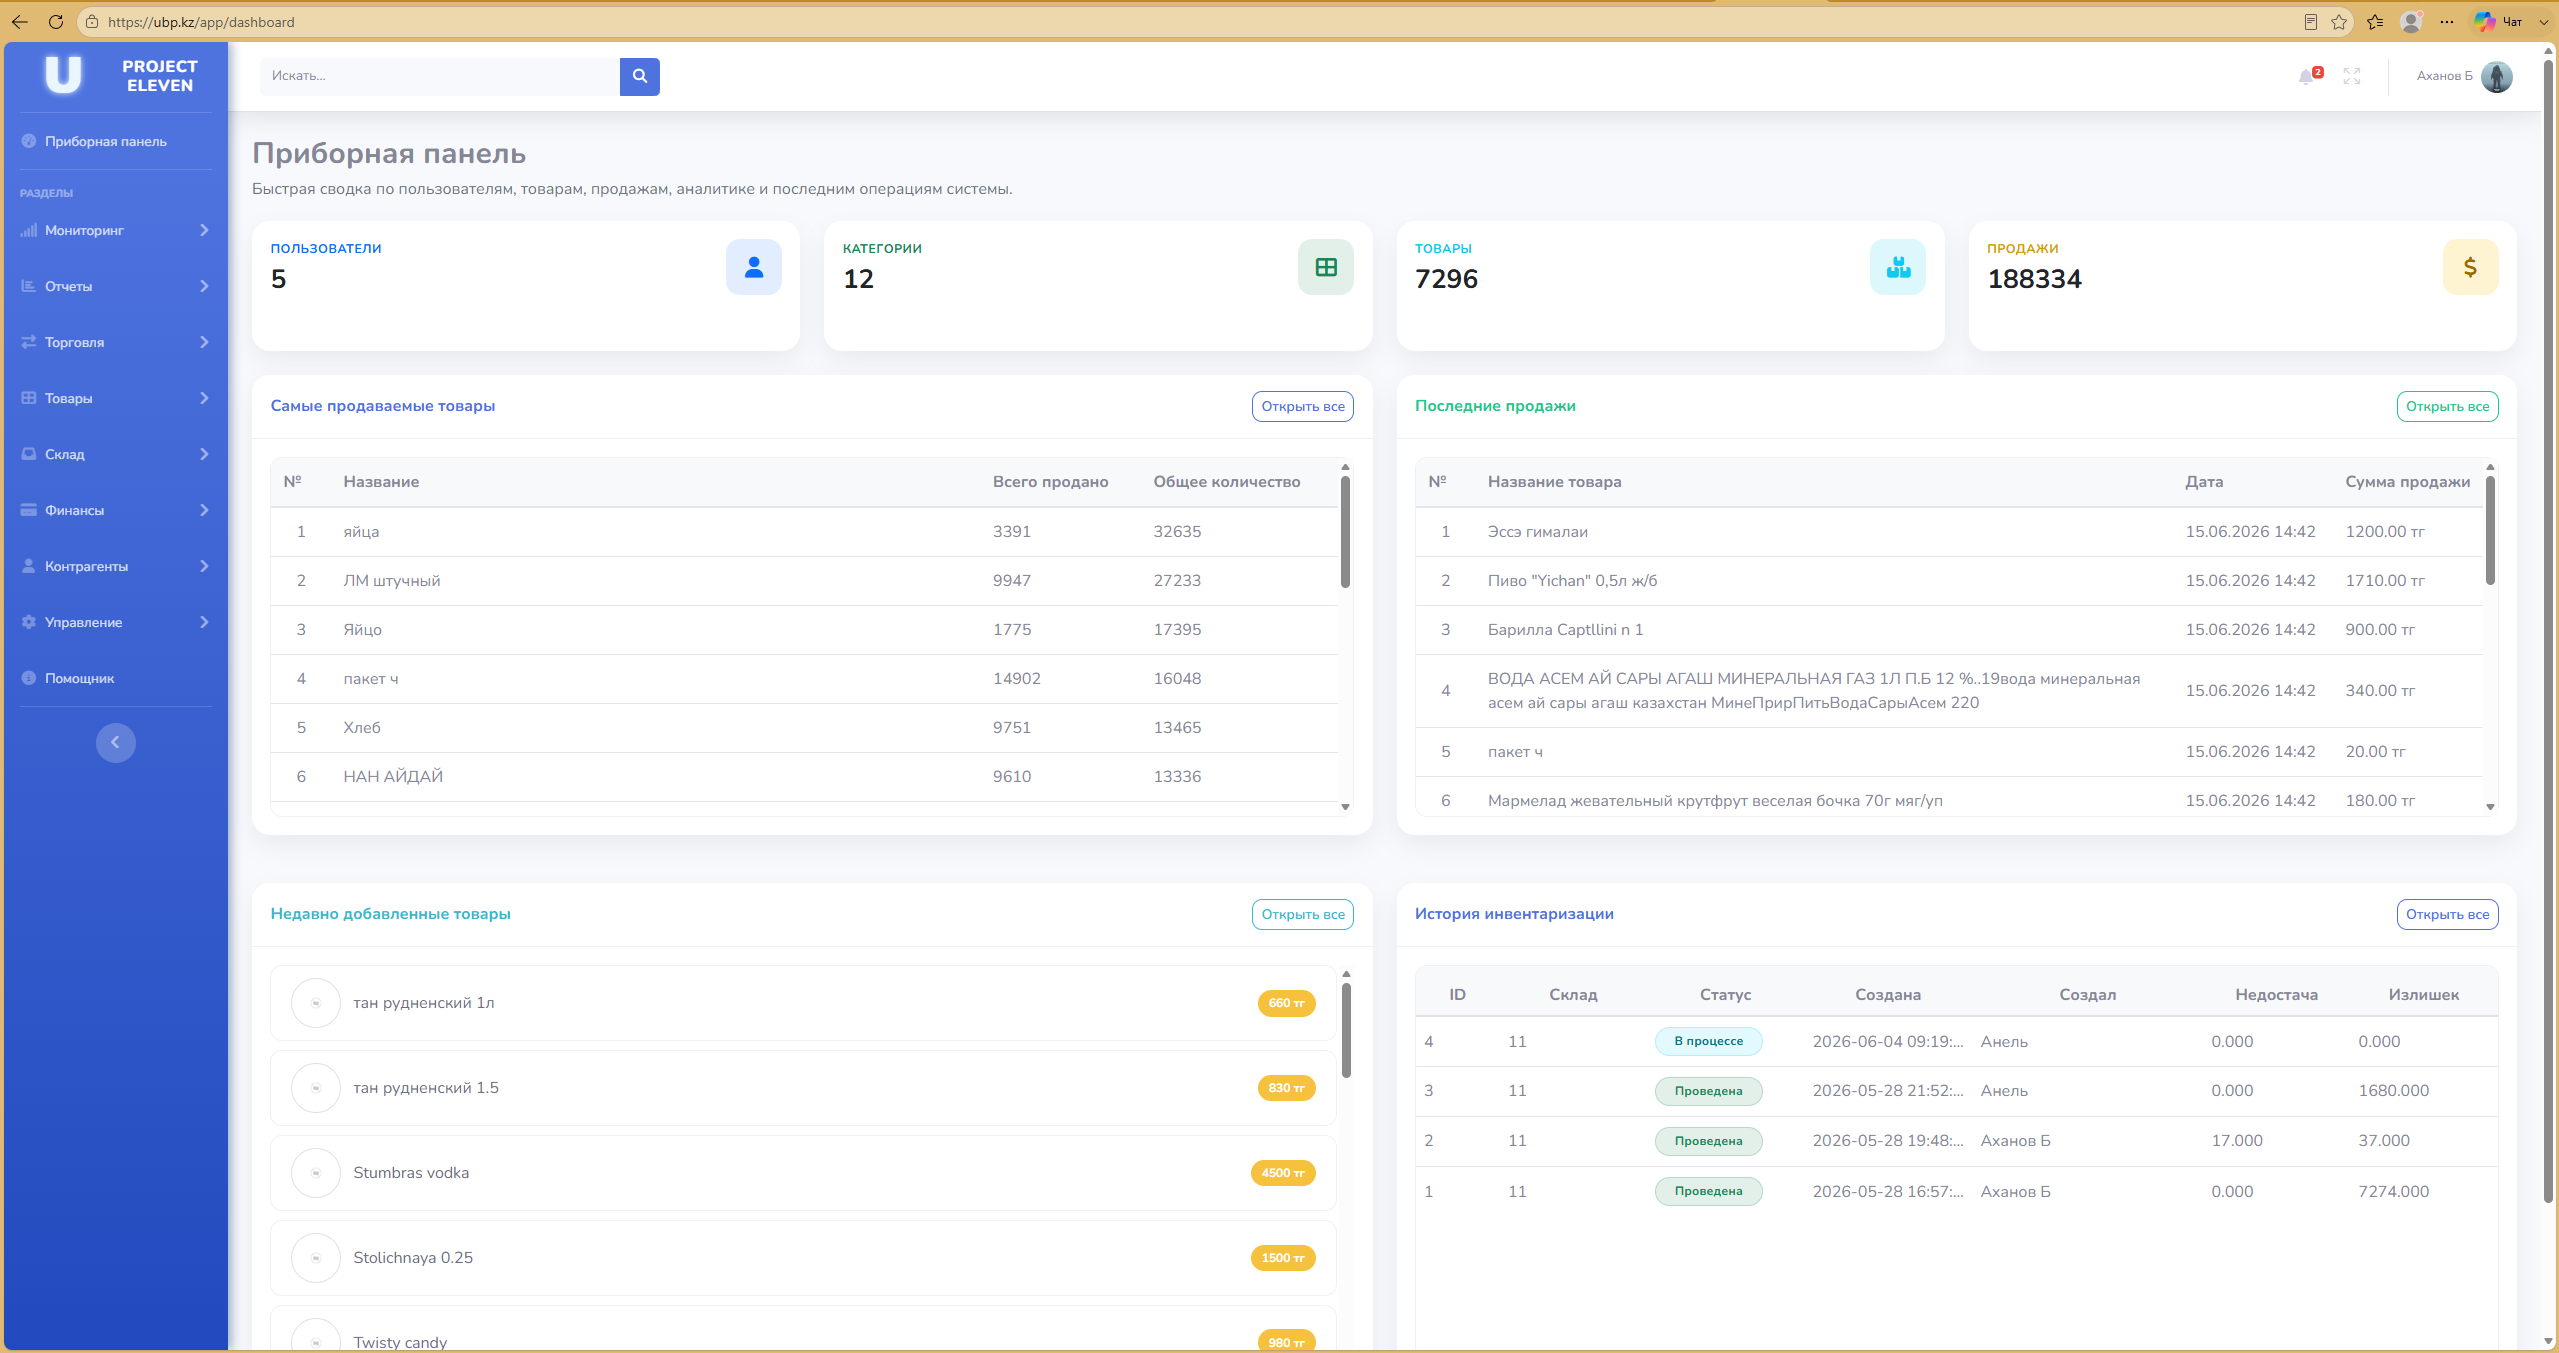Expand the Управление section chevron
Viewport: 2559px width, 1353px height.
(204, 622)
